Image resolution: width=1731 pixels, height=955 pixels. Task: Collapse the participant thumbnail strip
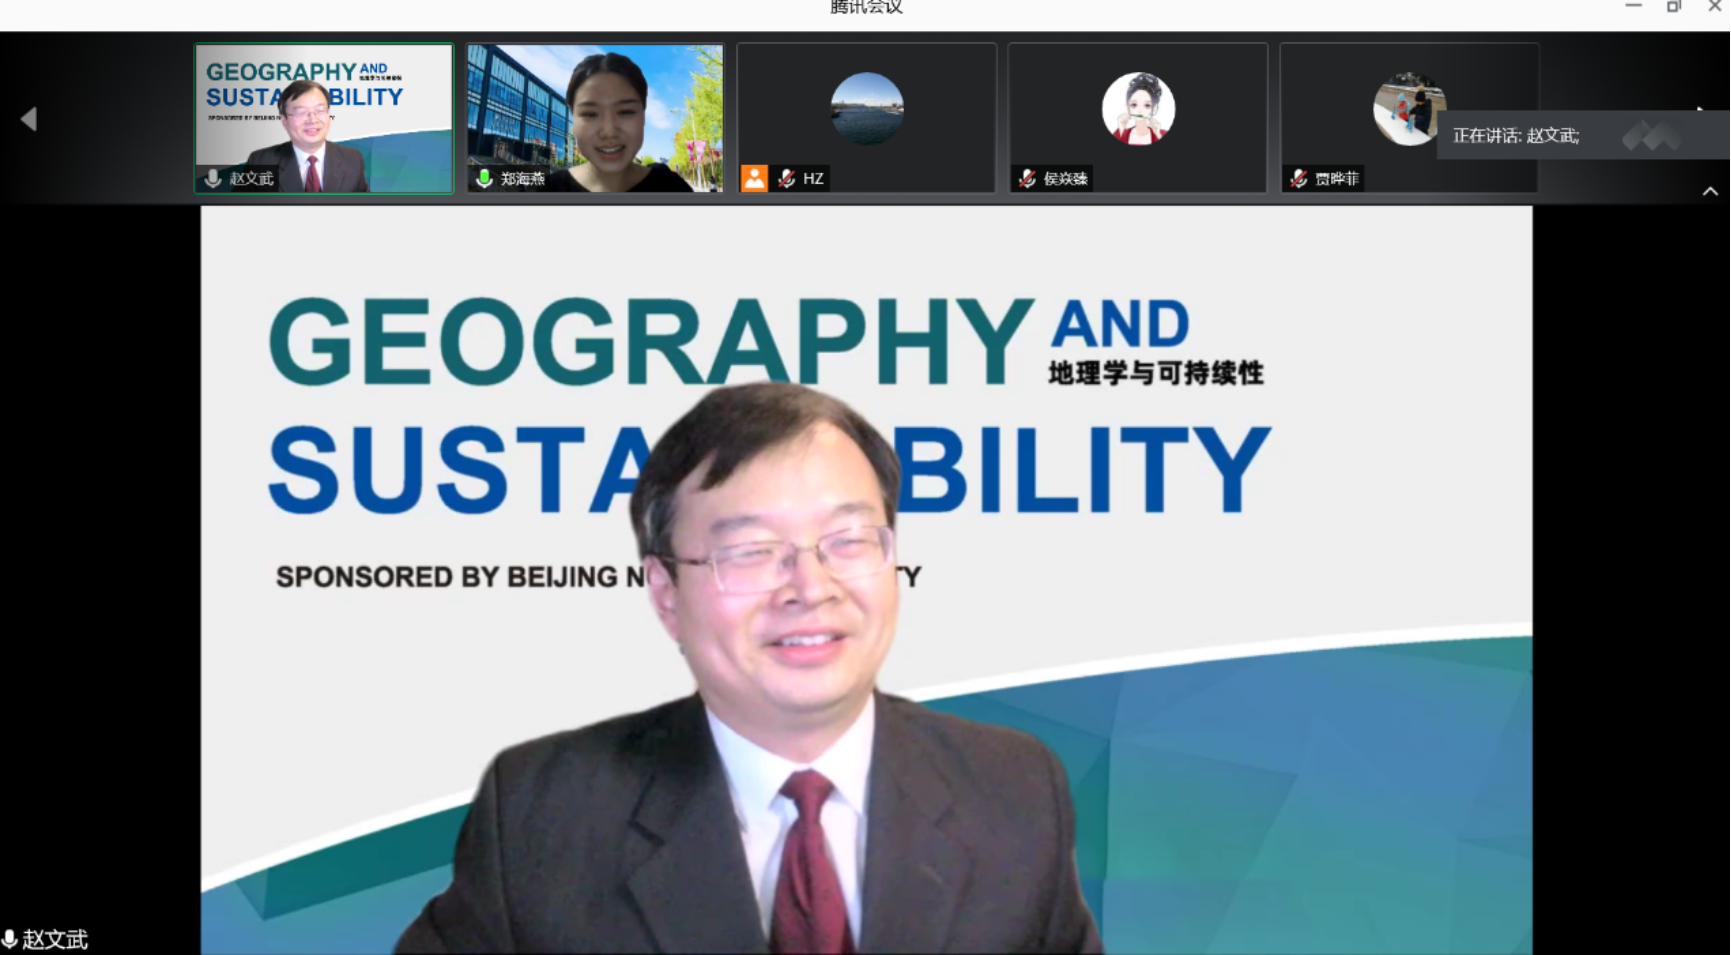1710,191
